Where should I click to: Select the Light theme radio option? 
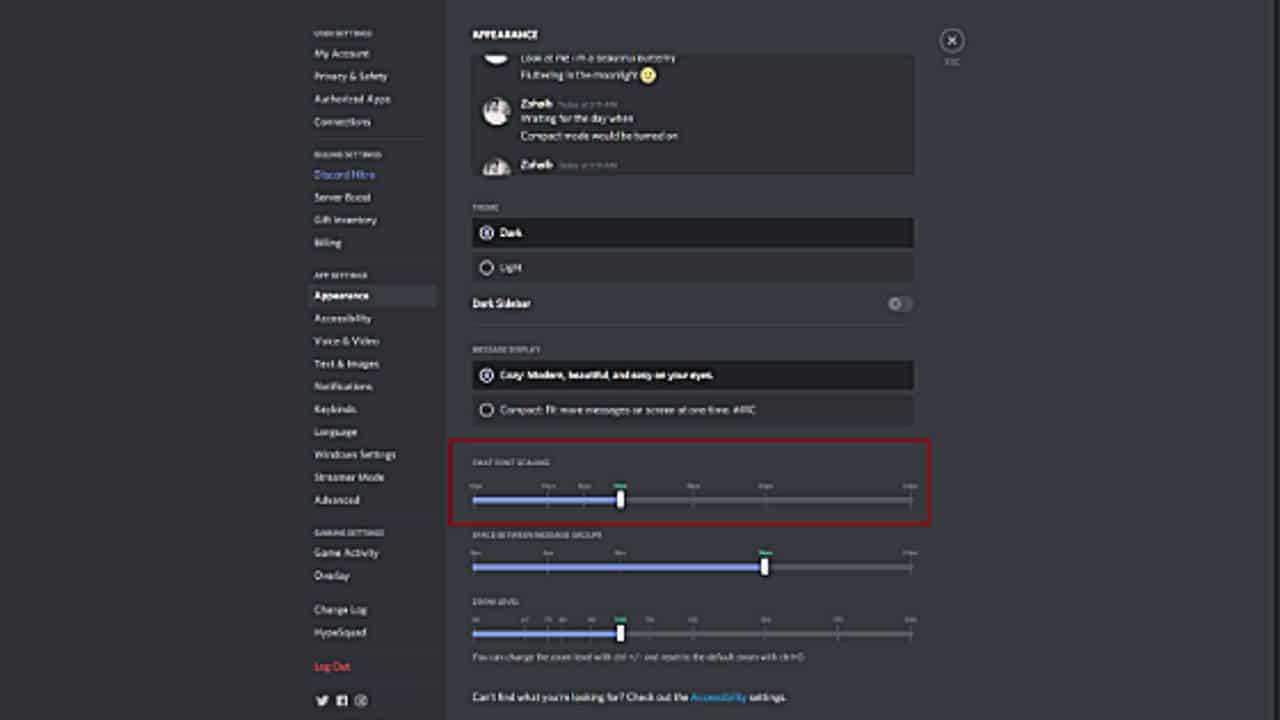click(x=692, y=267)
